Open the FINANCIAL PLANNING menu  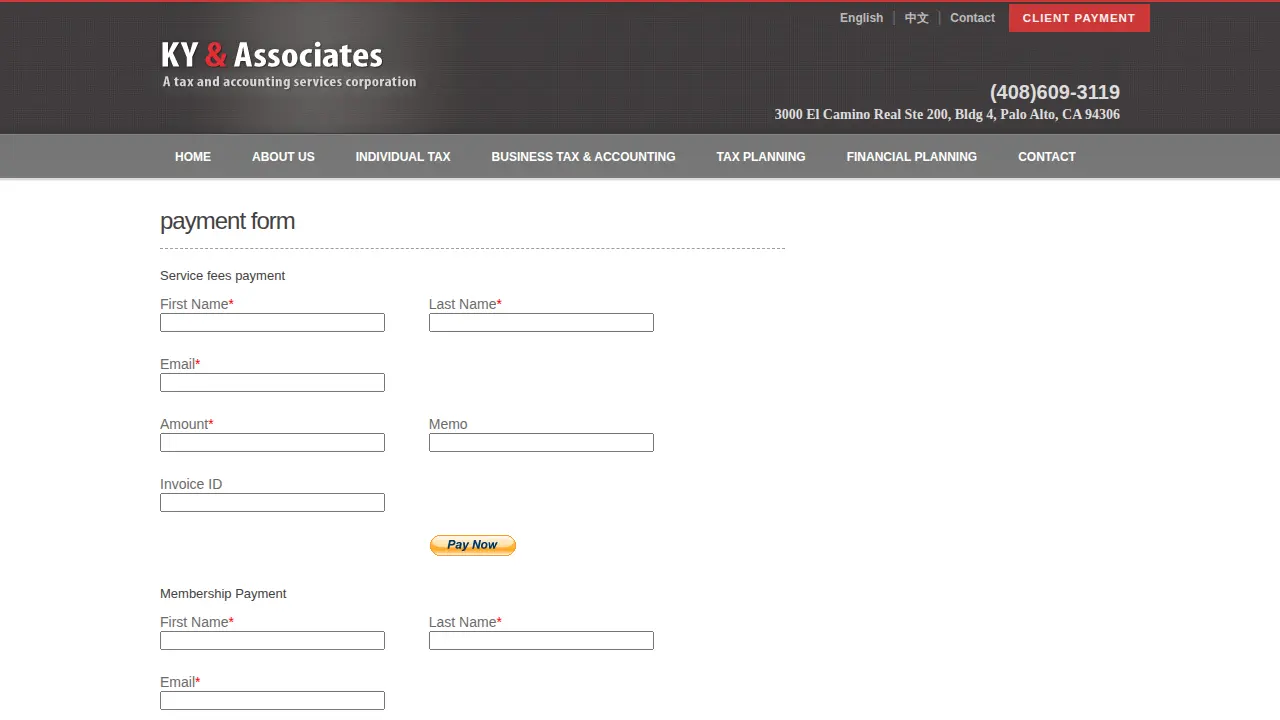912,157
